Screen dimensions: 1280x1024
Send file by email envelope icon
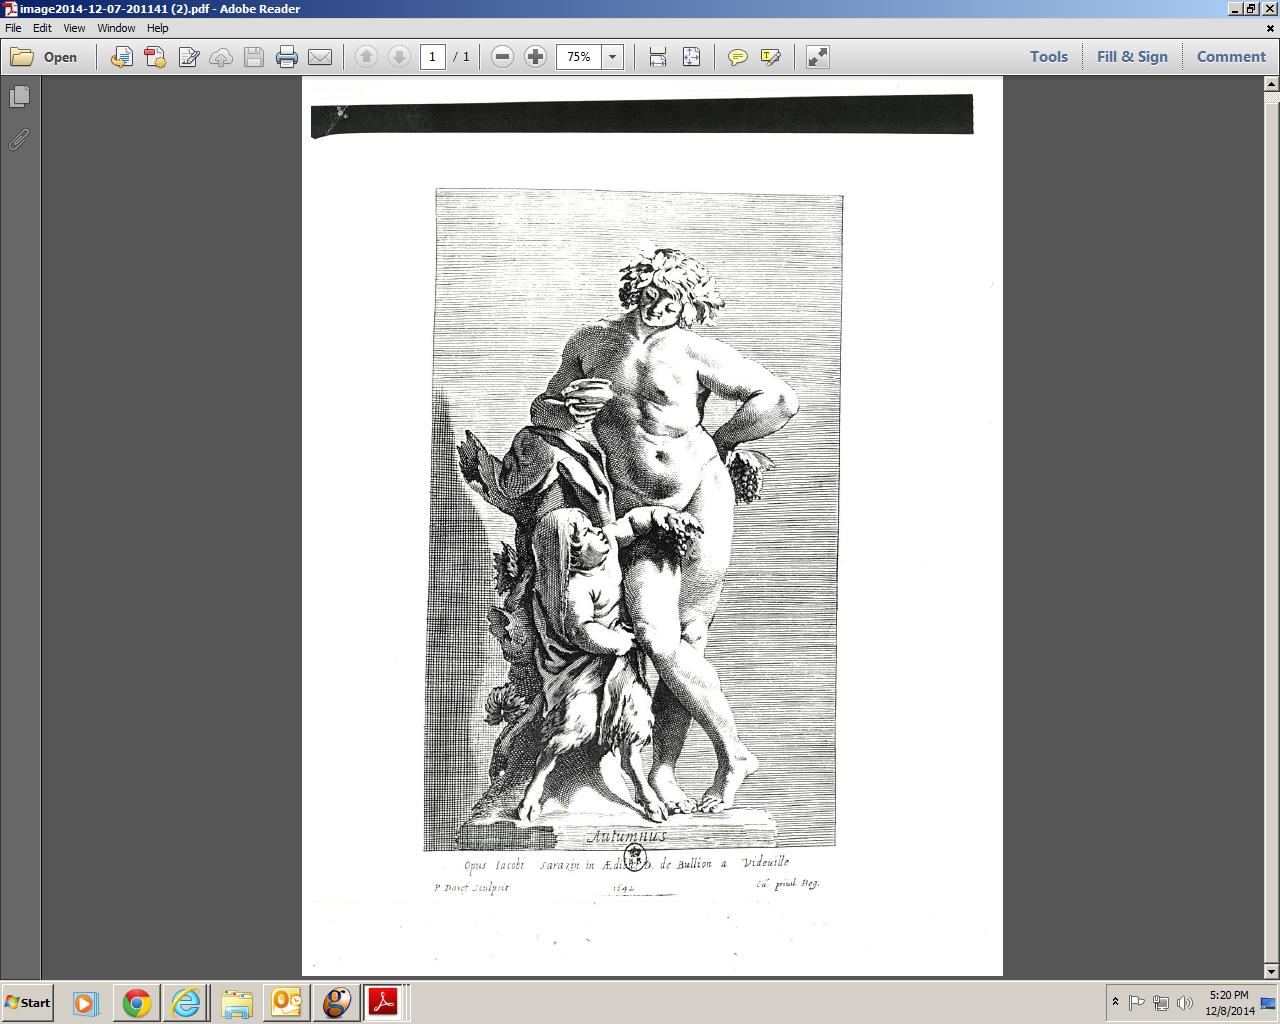pos(320,57)
